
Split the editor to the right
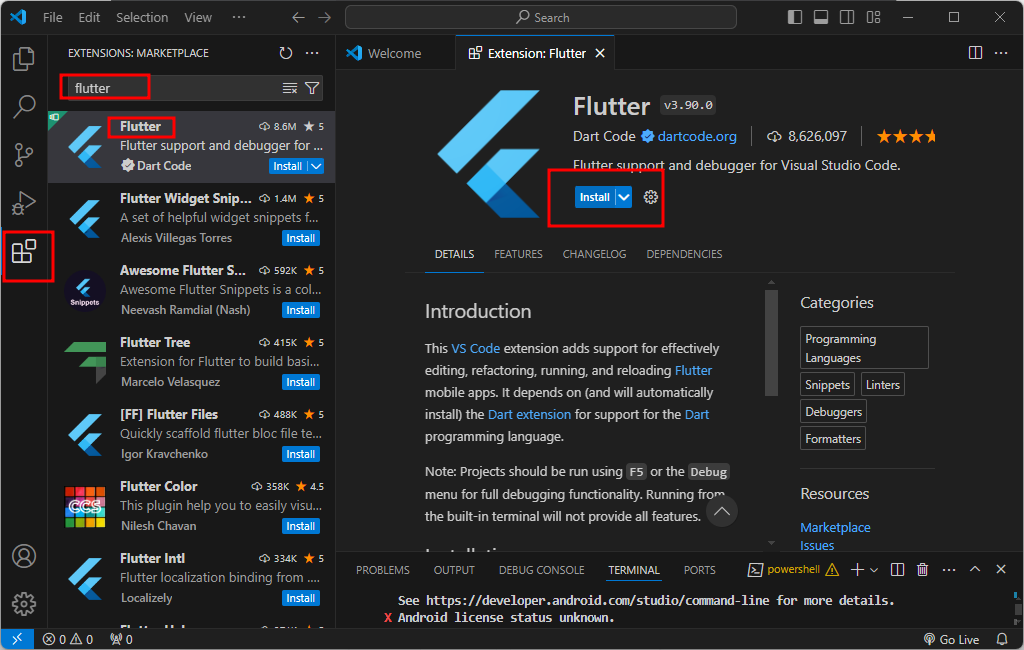point(975,53)
